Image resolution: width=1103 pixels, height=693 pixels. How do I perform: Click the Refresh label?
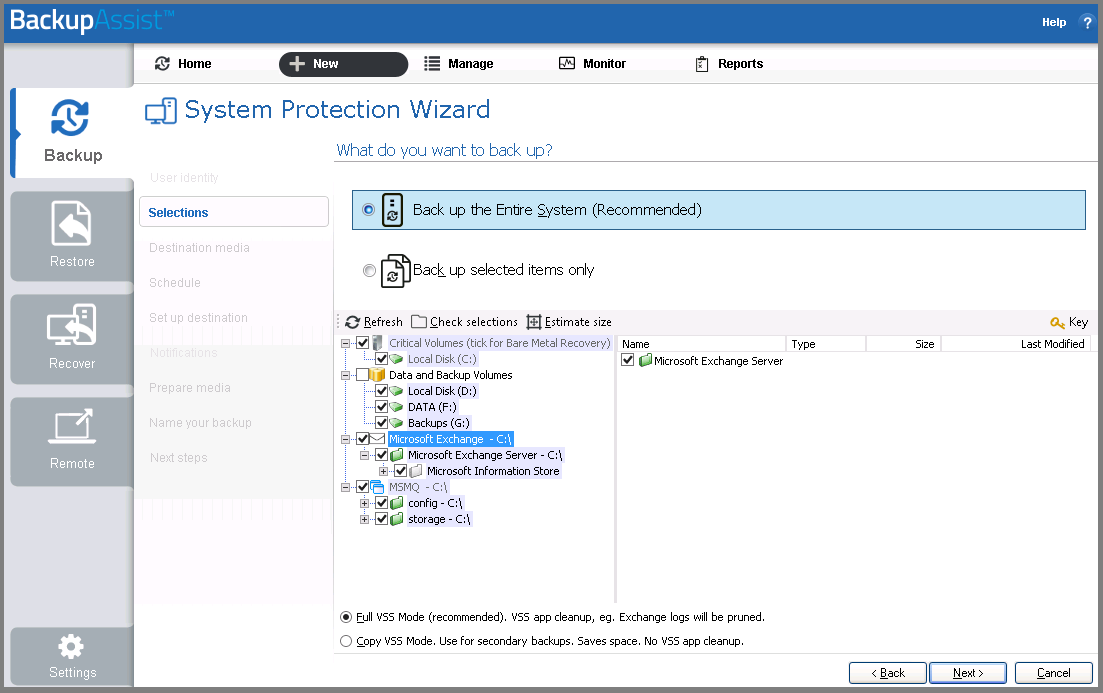tap(383, 322)
